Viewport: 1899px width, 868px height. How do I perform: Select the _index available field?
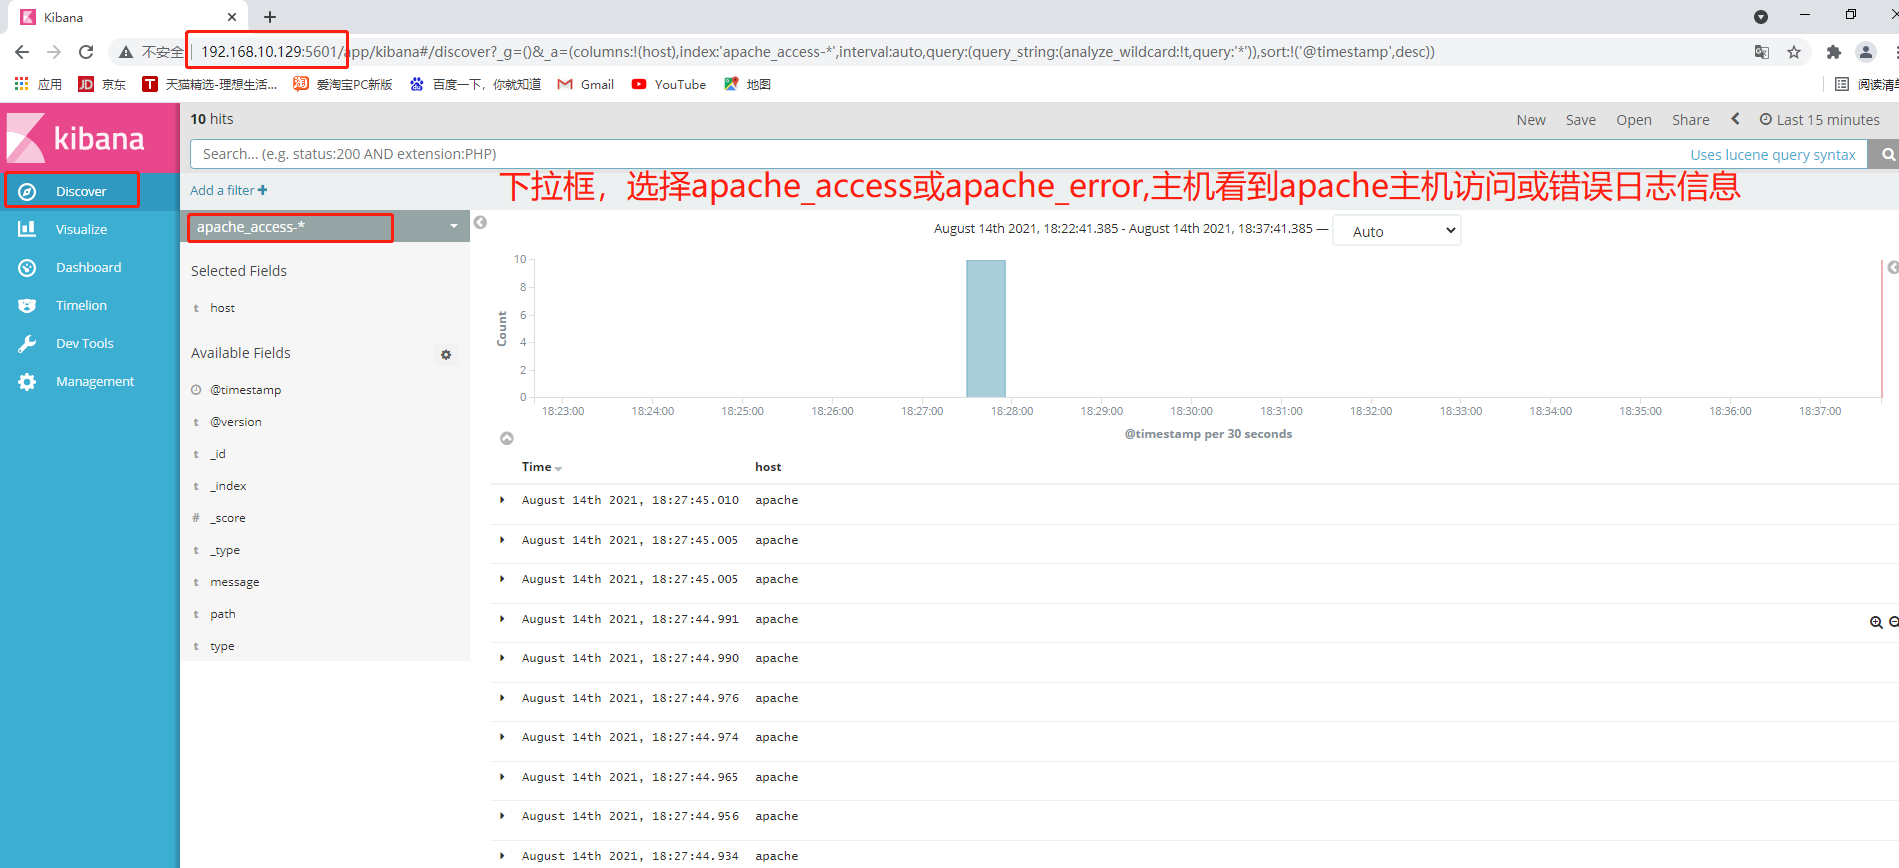[228, 486]
